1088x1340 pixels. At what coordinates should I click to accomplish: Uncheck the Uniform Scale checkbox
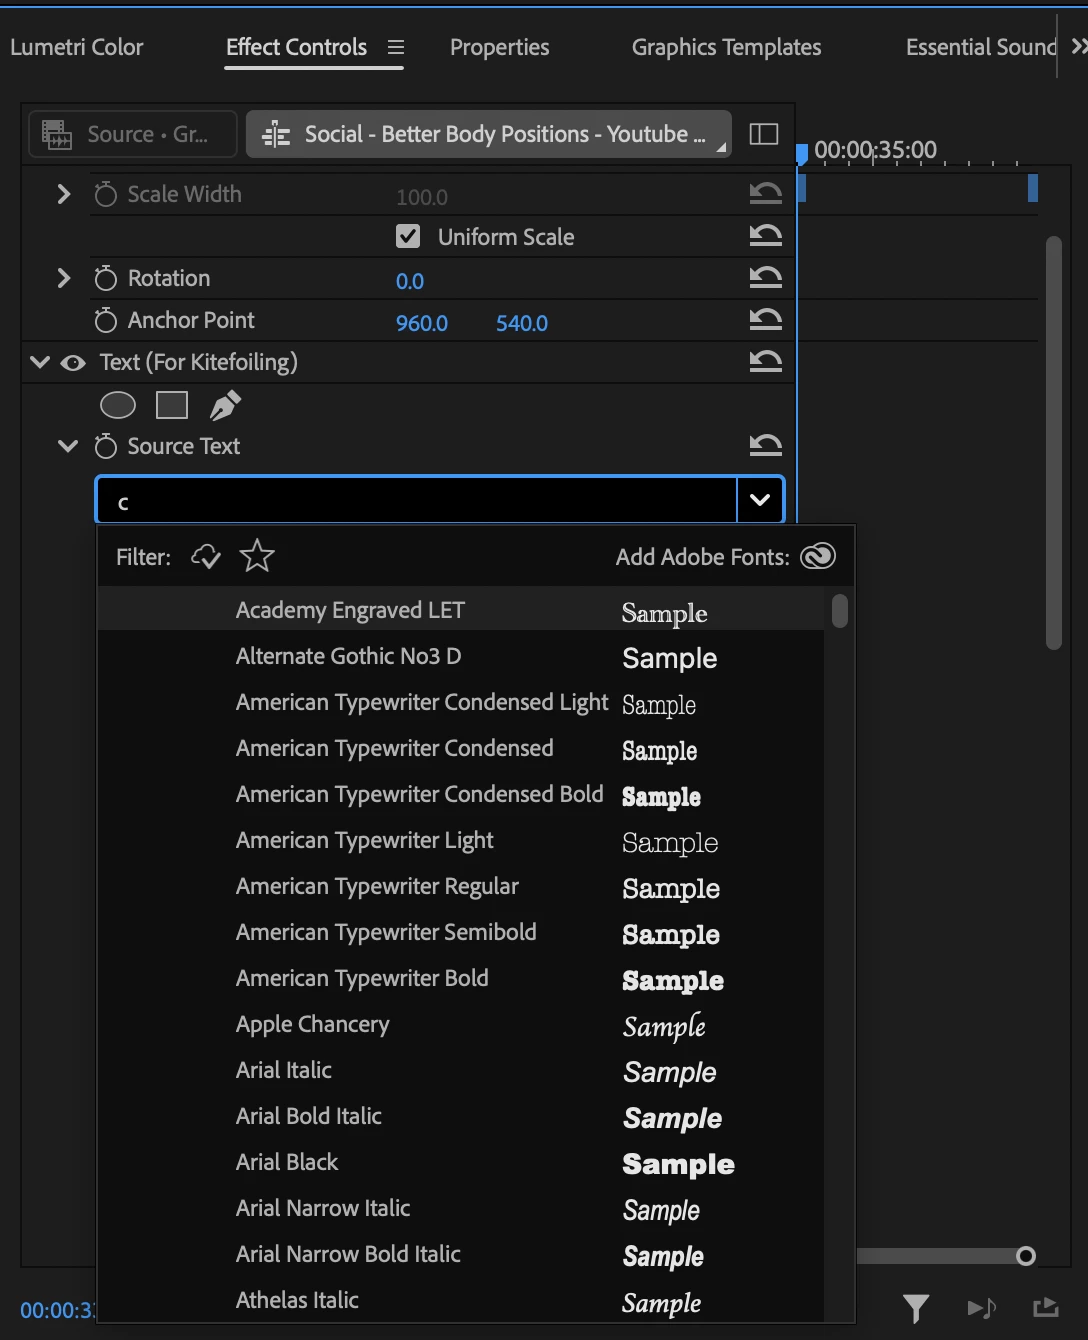tap(408, 236)
